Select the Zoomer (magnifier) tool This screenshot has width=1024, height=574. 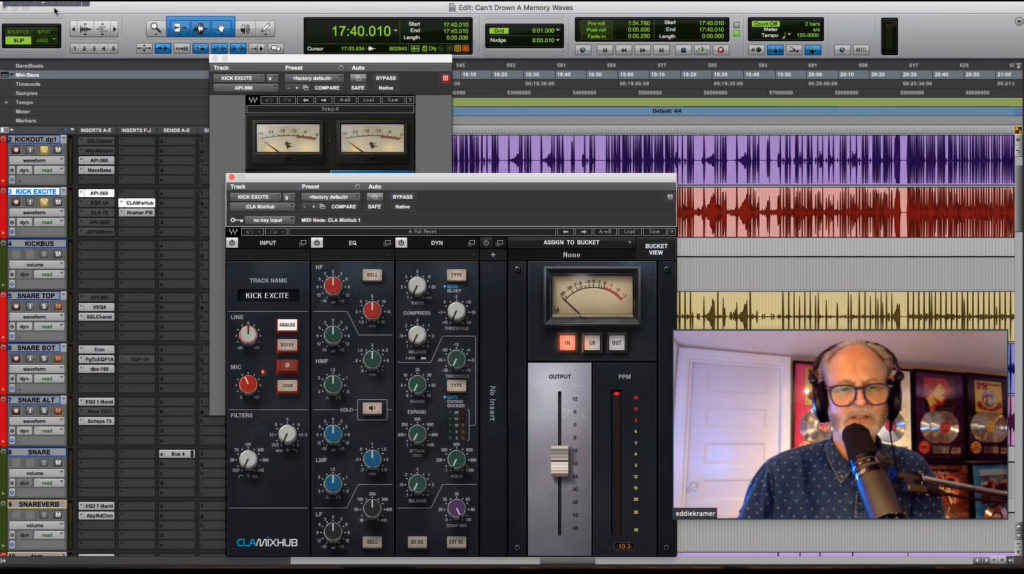pos(155,28)
